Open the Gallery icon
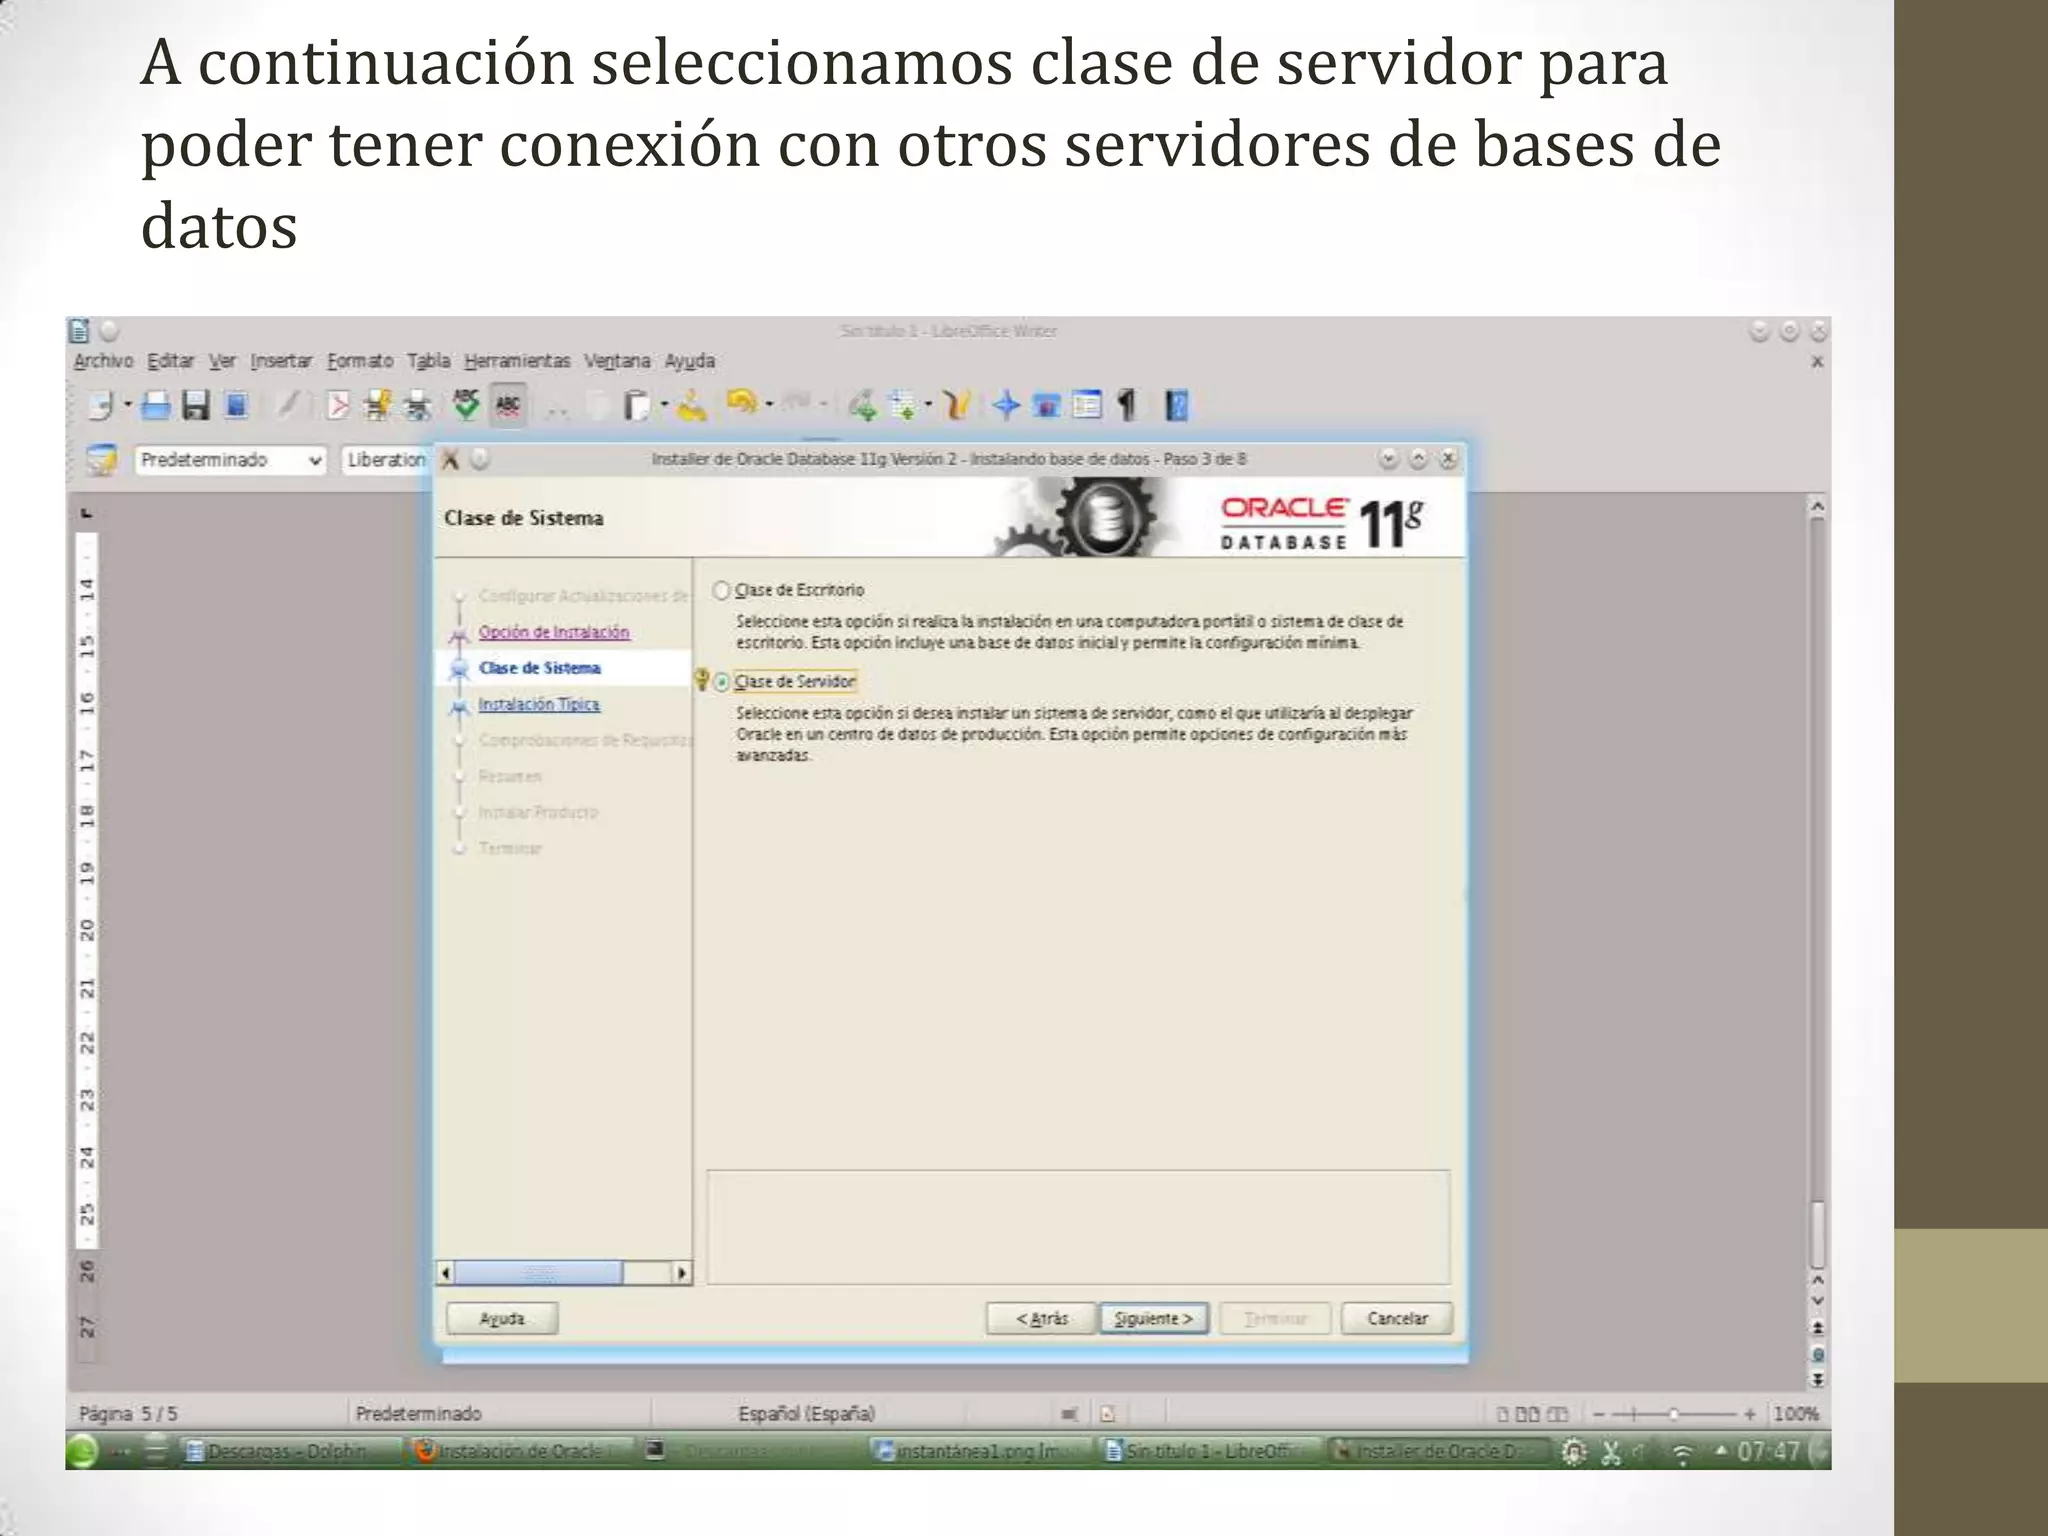 [1046, 405]
